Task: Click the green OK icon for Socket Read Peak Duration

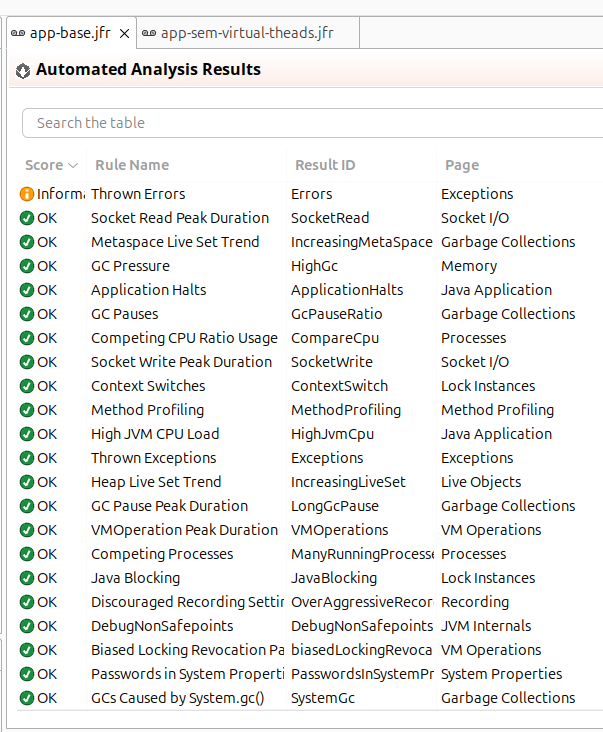Action: (x=27, y=218)
